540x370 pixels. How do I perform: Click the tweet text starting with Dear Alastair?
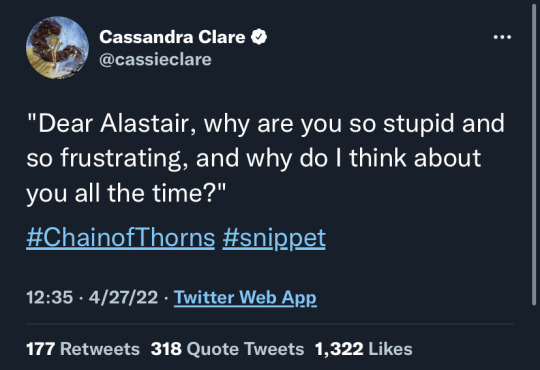click(x=266, y=158)
